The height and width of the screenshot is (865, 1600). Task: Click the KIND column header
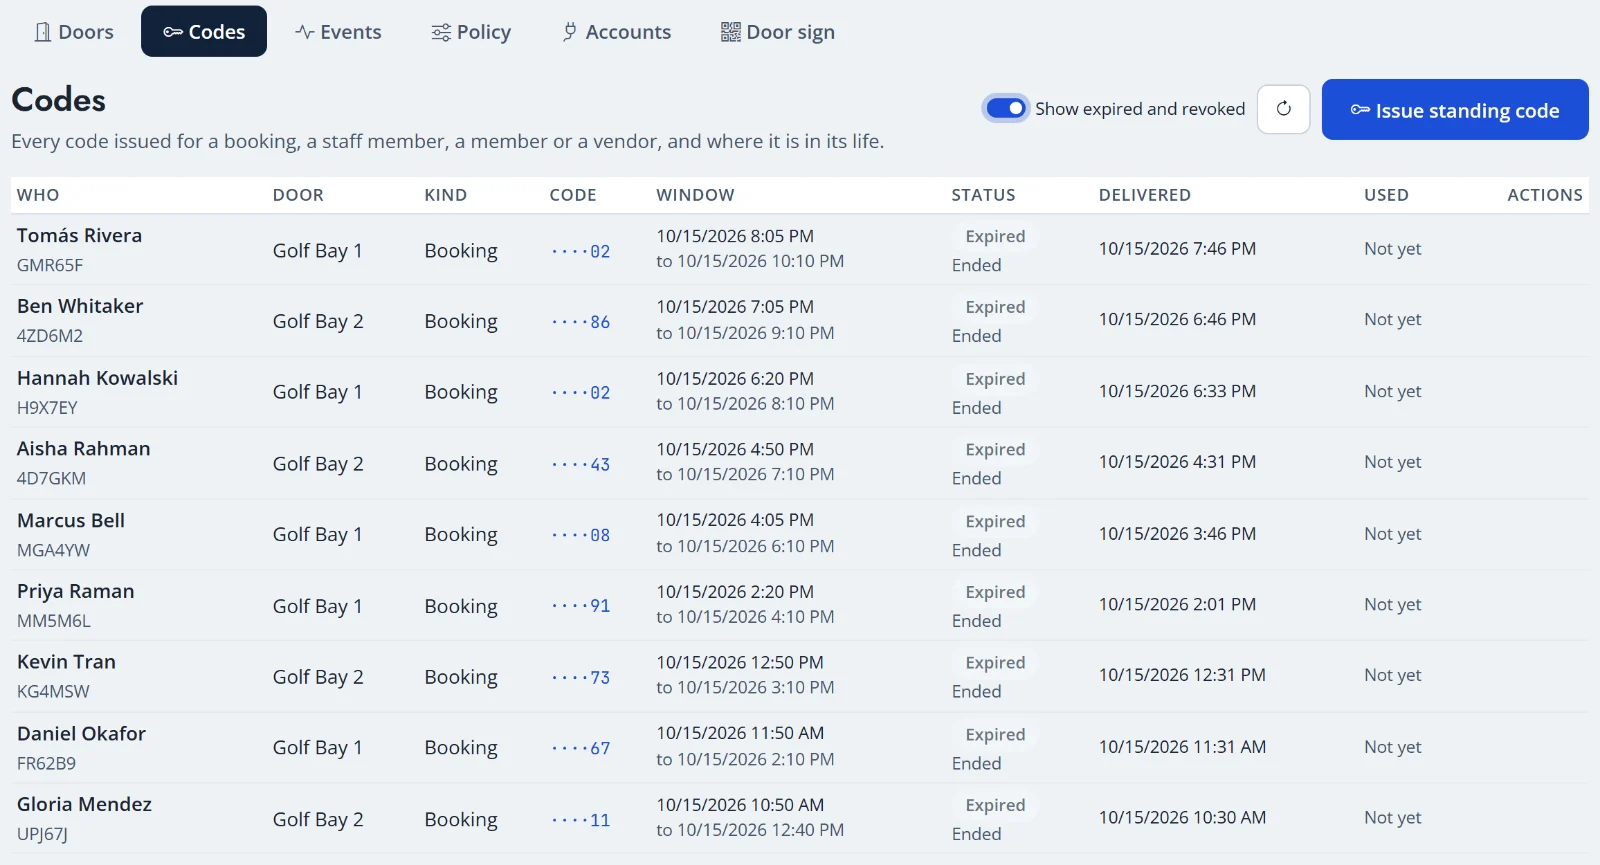click(446, 195)
